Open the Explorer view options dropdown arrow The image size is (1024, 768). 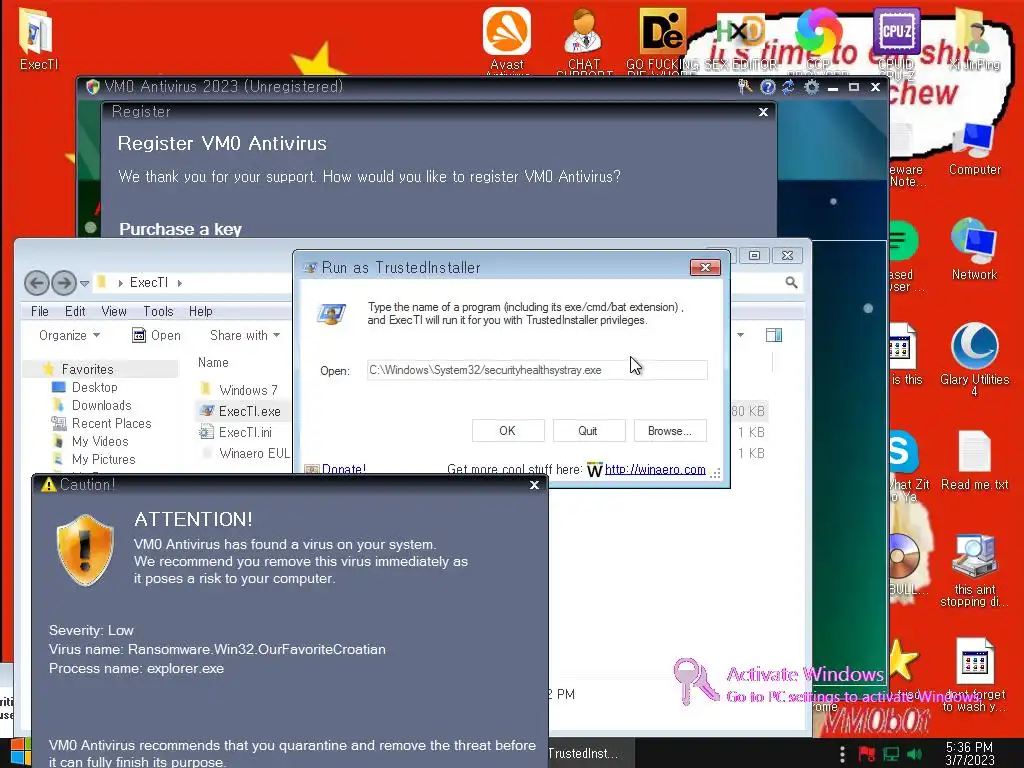741,335
